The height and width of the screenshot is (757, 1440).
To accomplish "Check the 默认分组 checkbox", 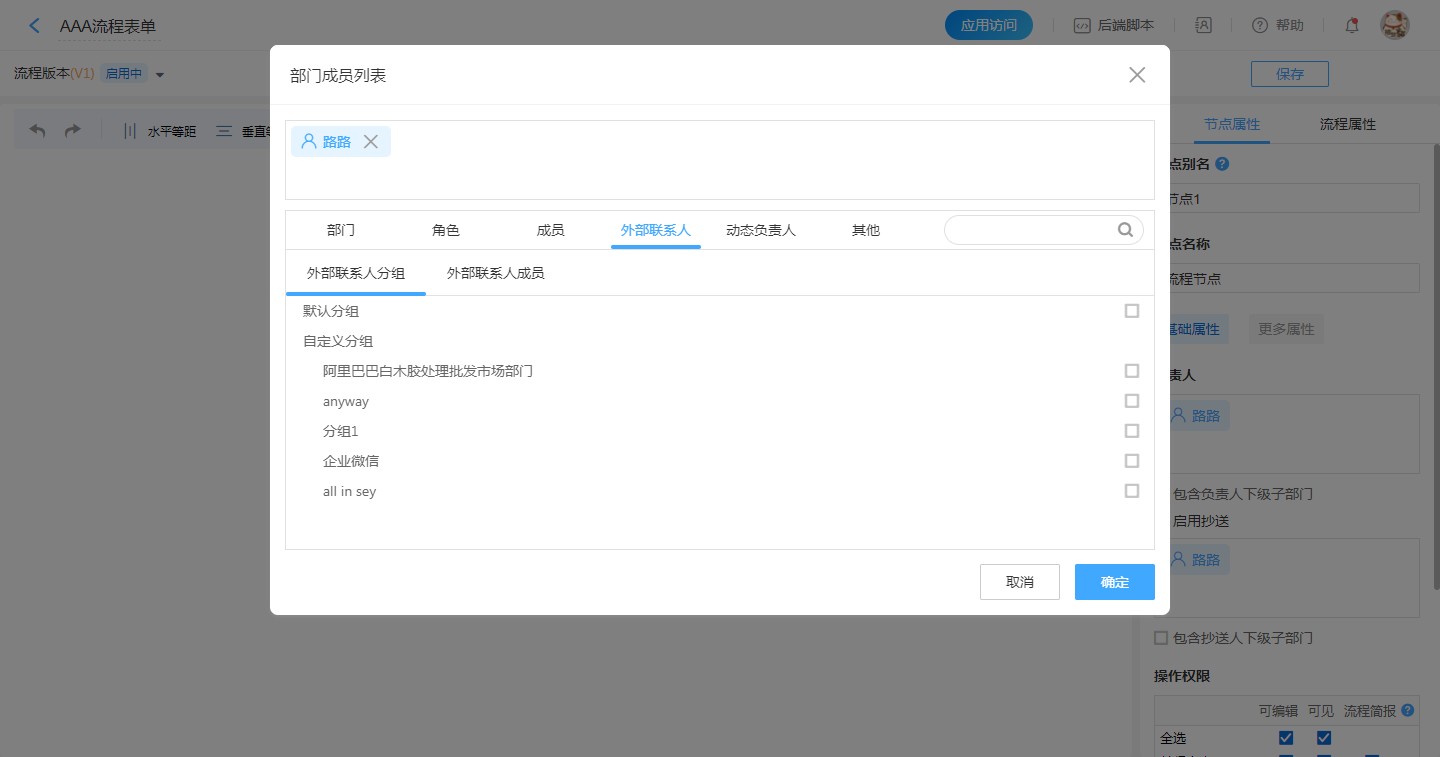I will click(1132, 311).
